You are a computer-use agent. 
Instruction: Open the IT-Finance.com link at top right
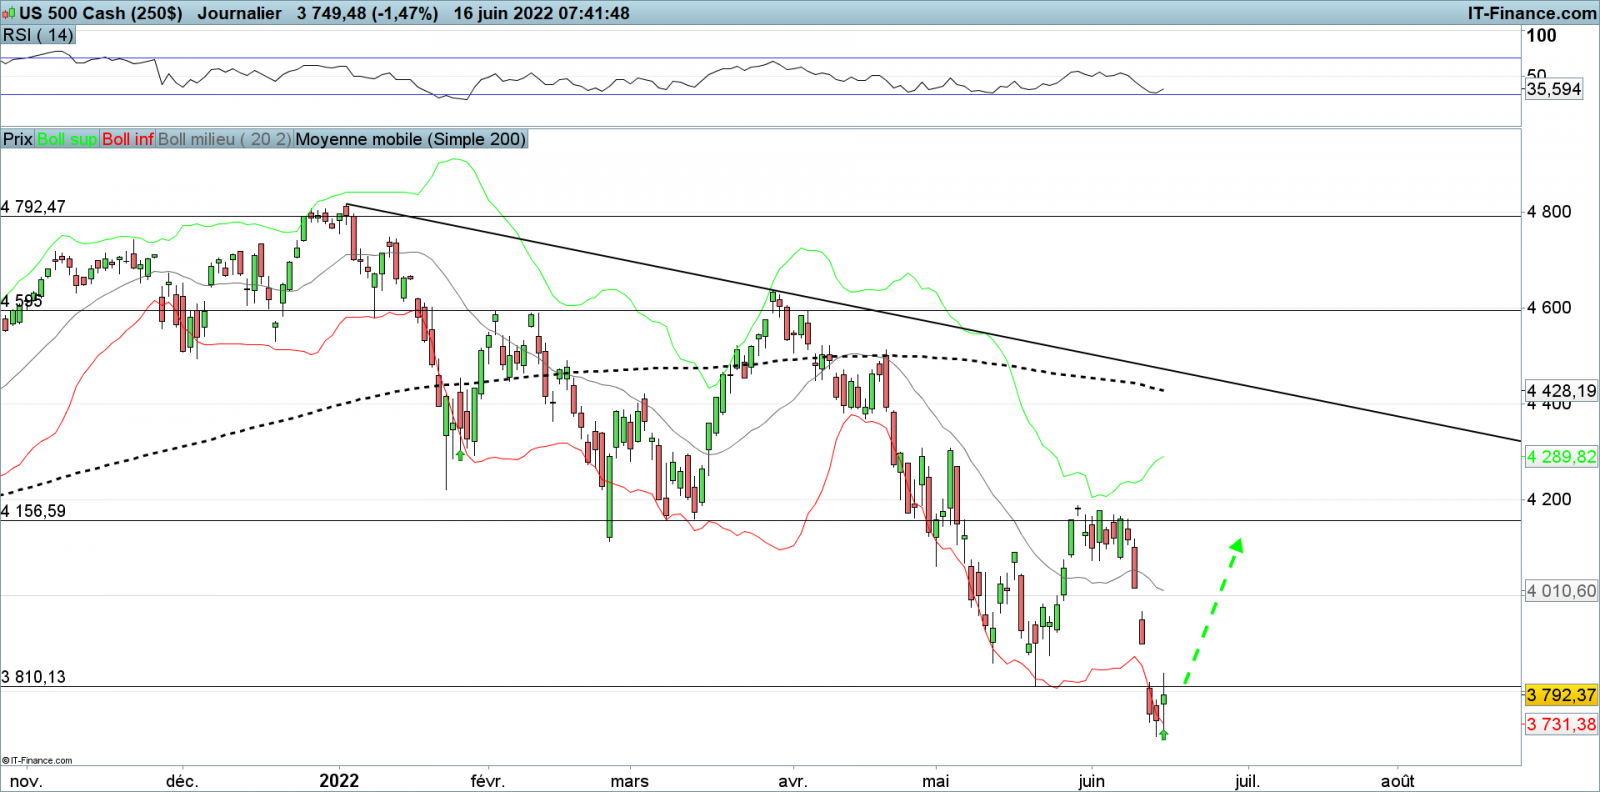[1531, 13]
